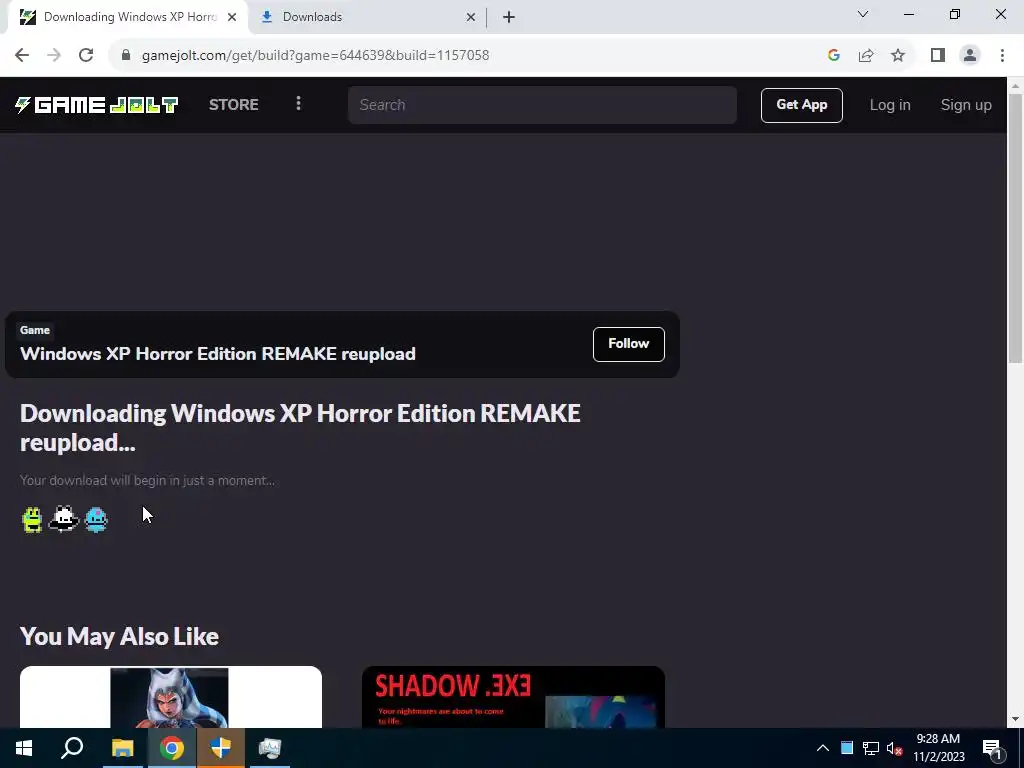Click the page vertical scrollbar thumb

click(1015, 228)
